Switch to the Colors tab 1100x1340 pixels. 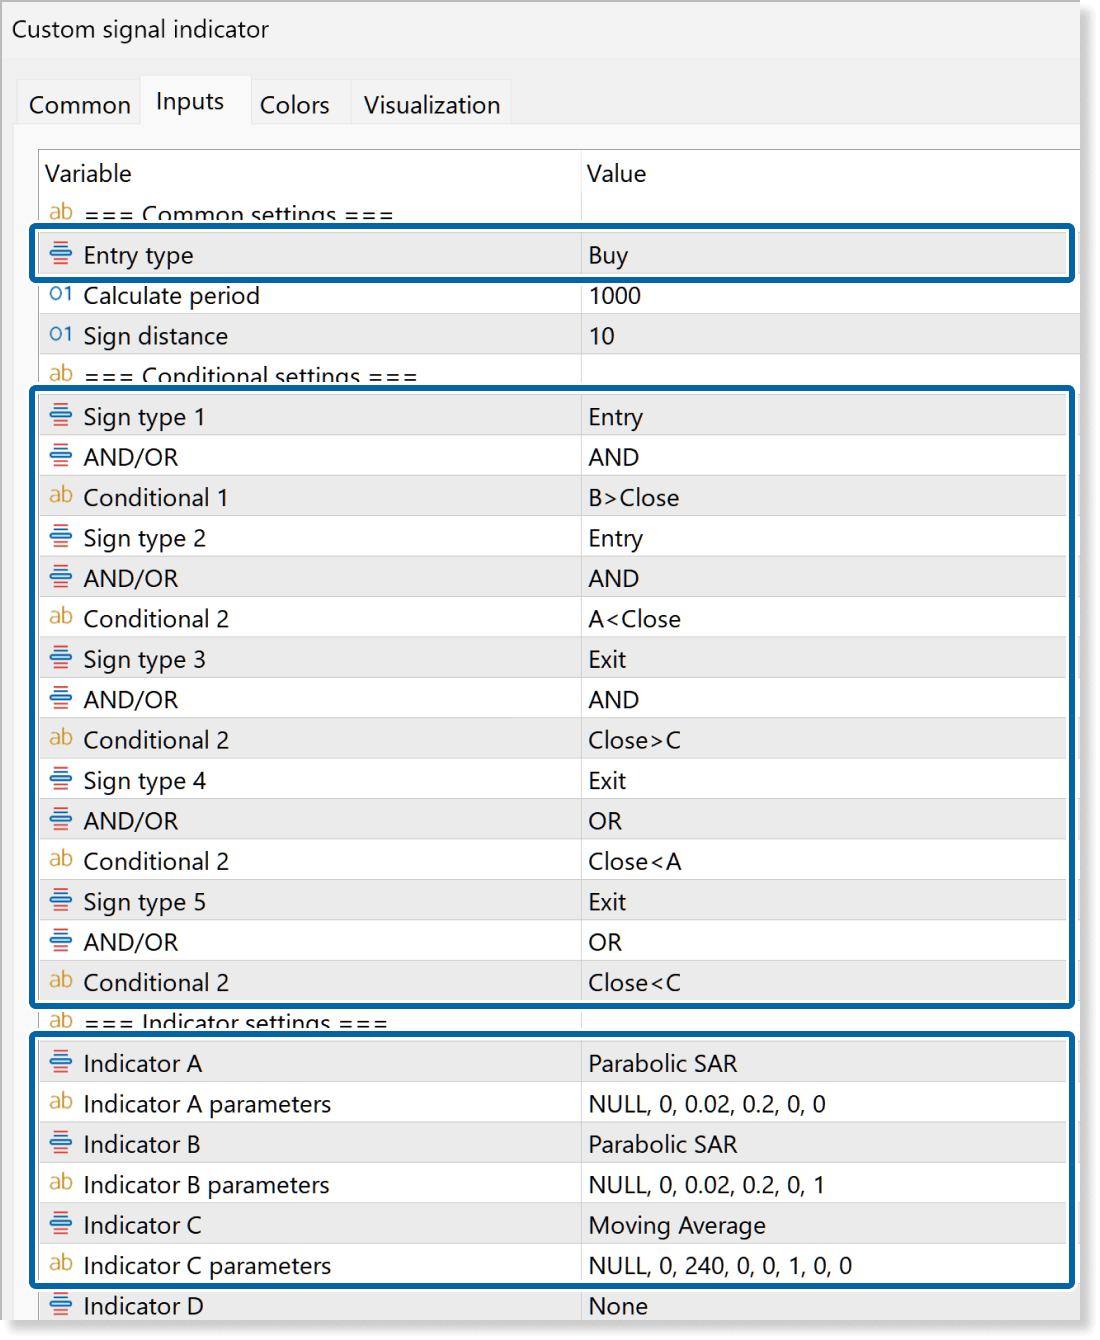pos(293,103)
